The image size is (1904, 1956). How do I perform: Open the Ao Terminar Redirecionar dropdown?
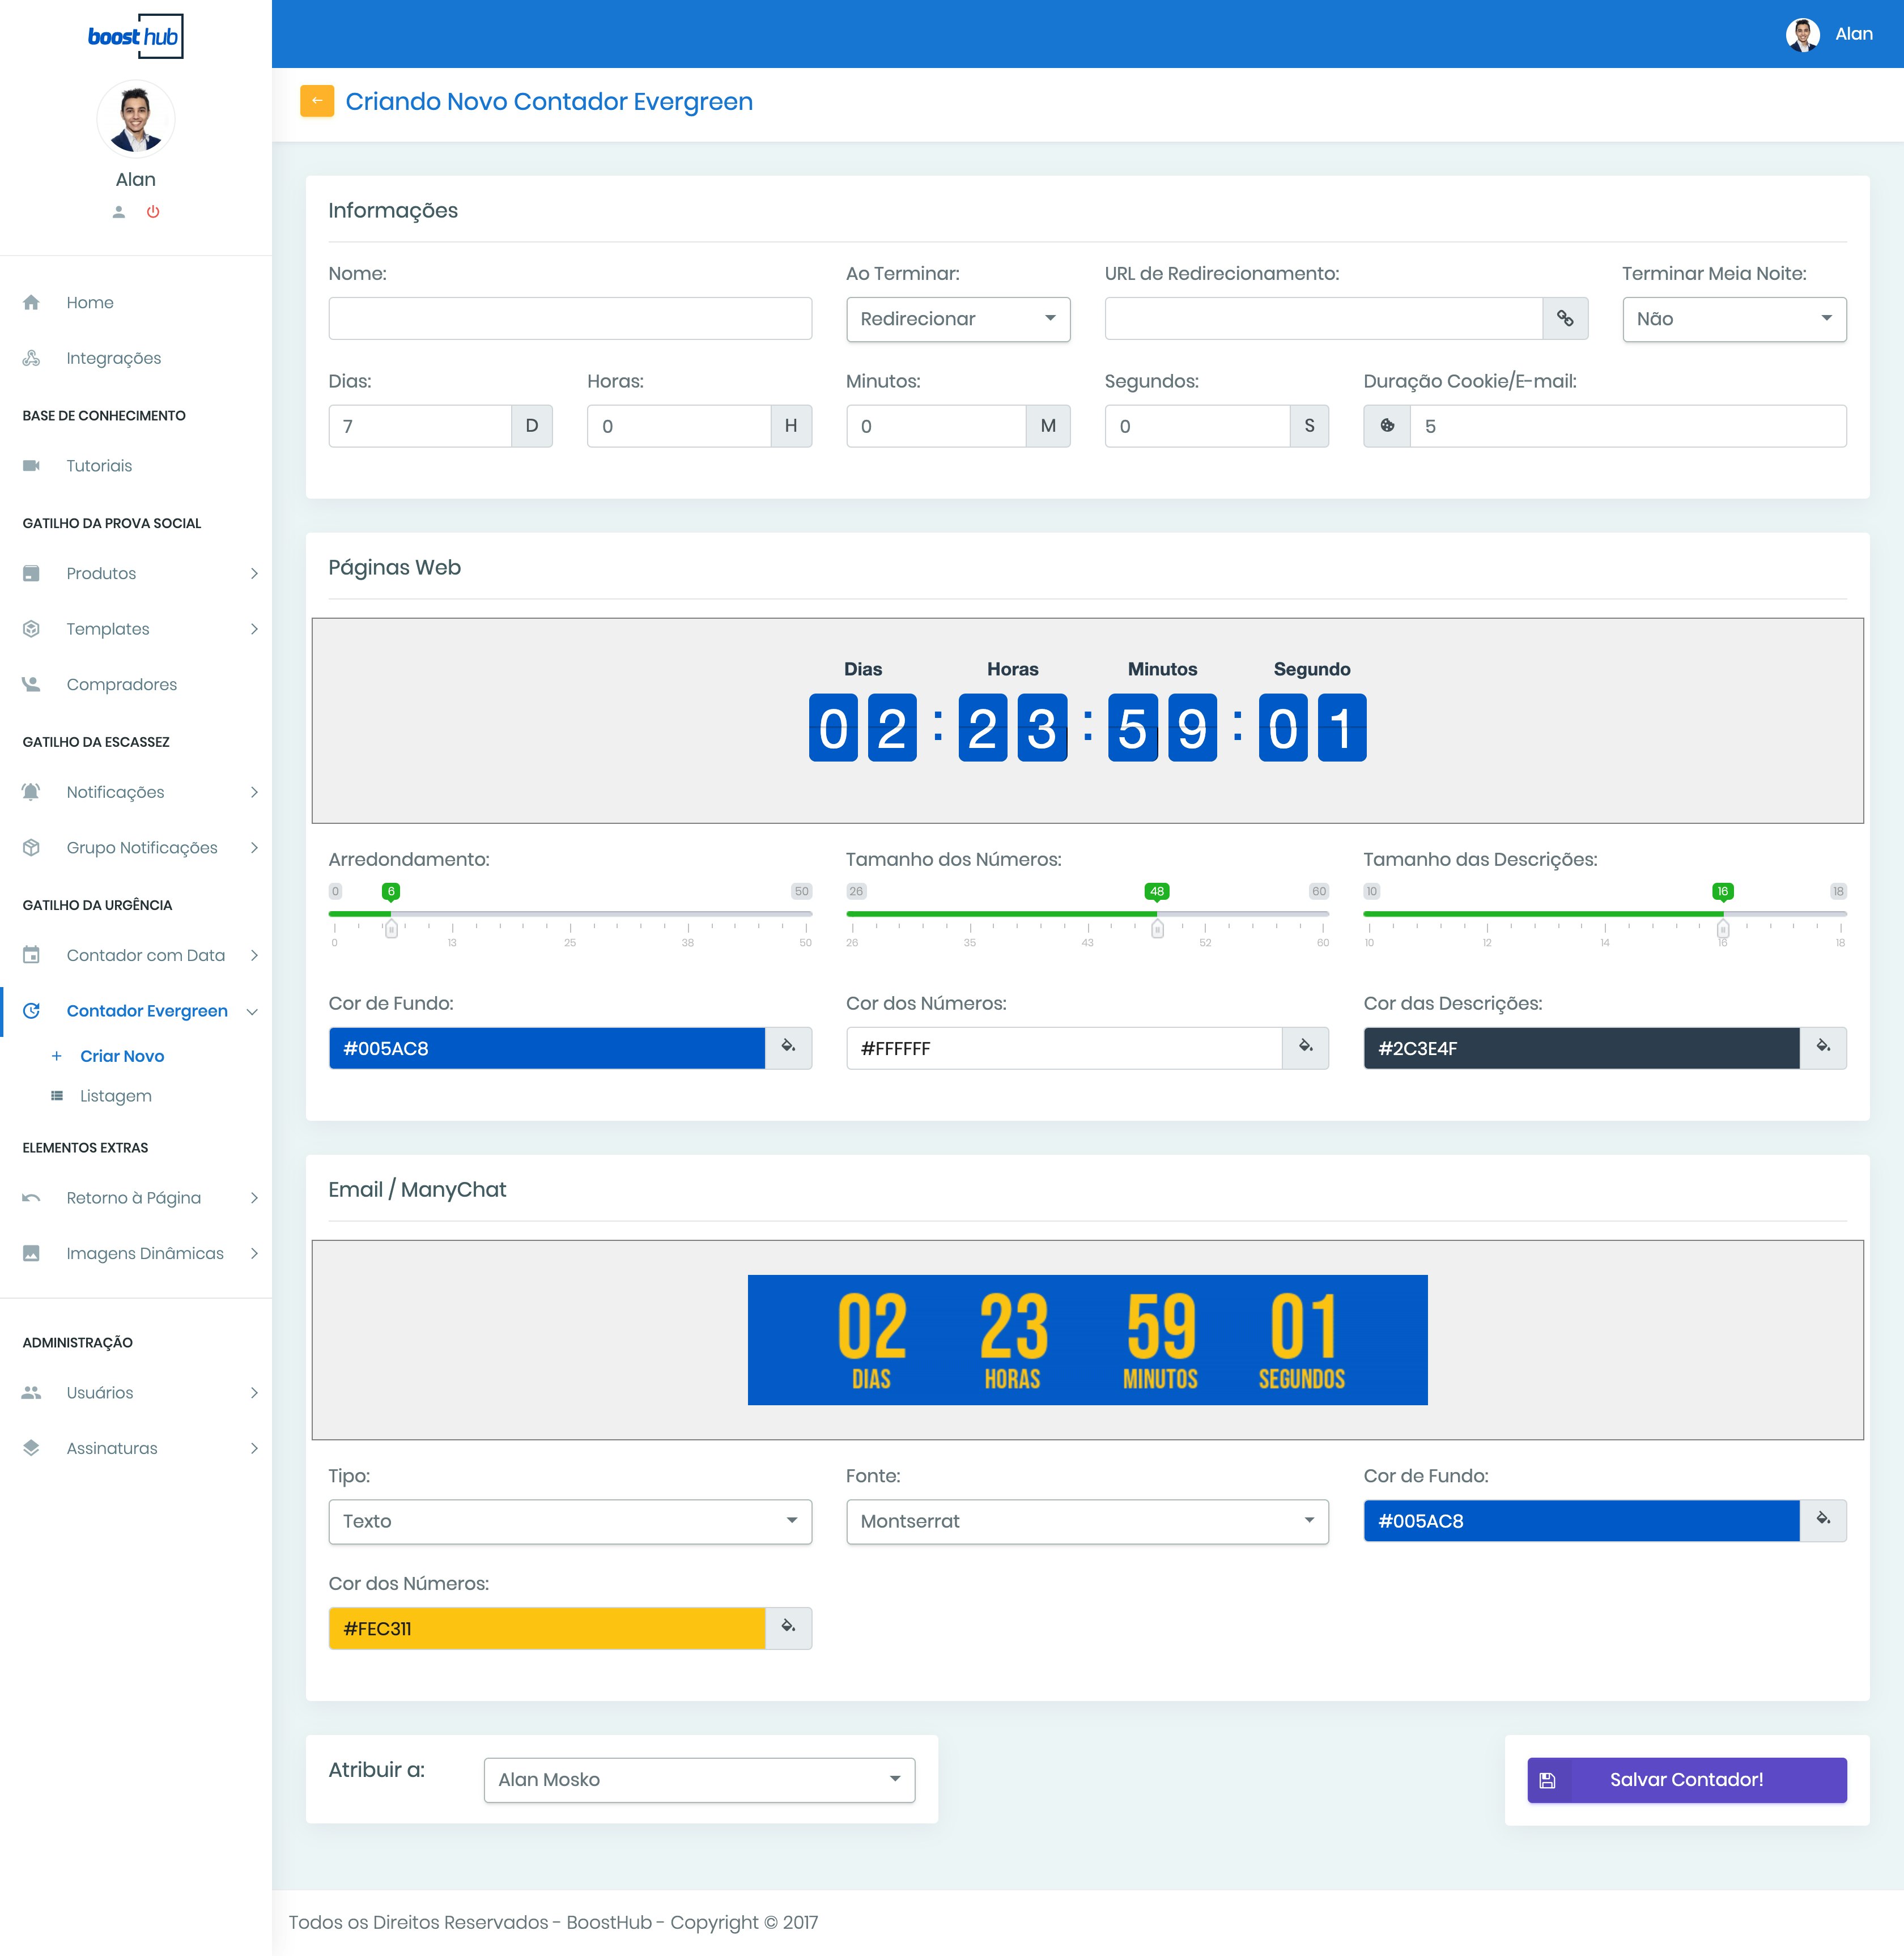coord(957,319)
